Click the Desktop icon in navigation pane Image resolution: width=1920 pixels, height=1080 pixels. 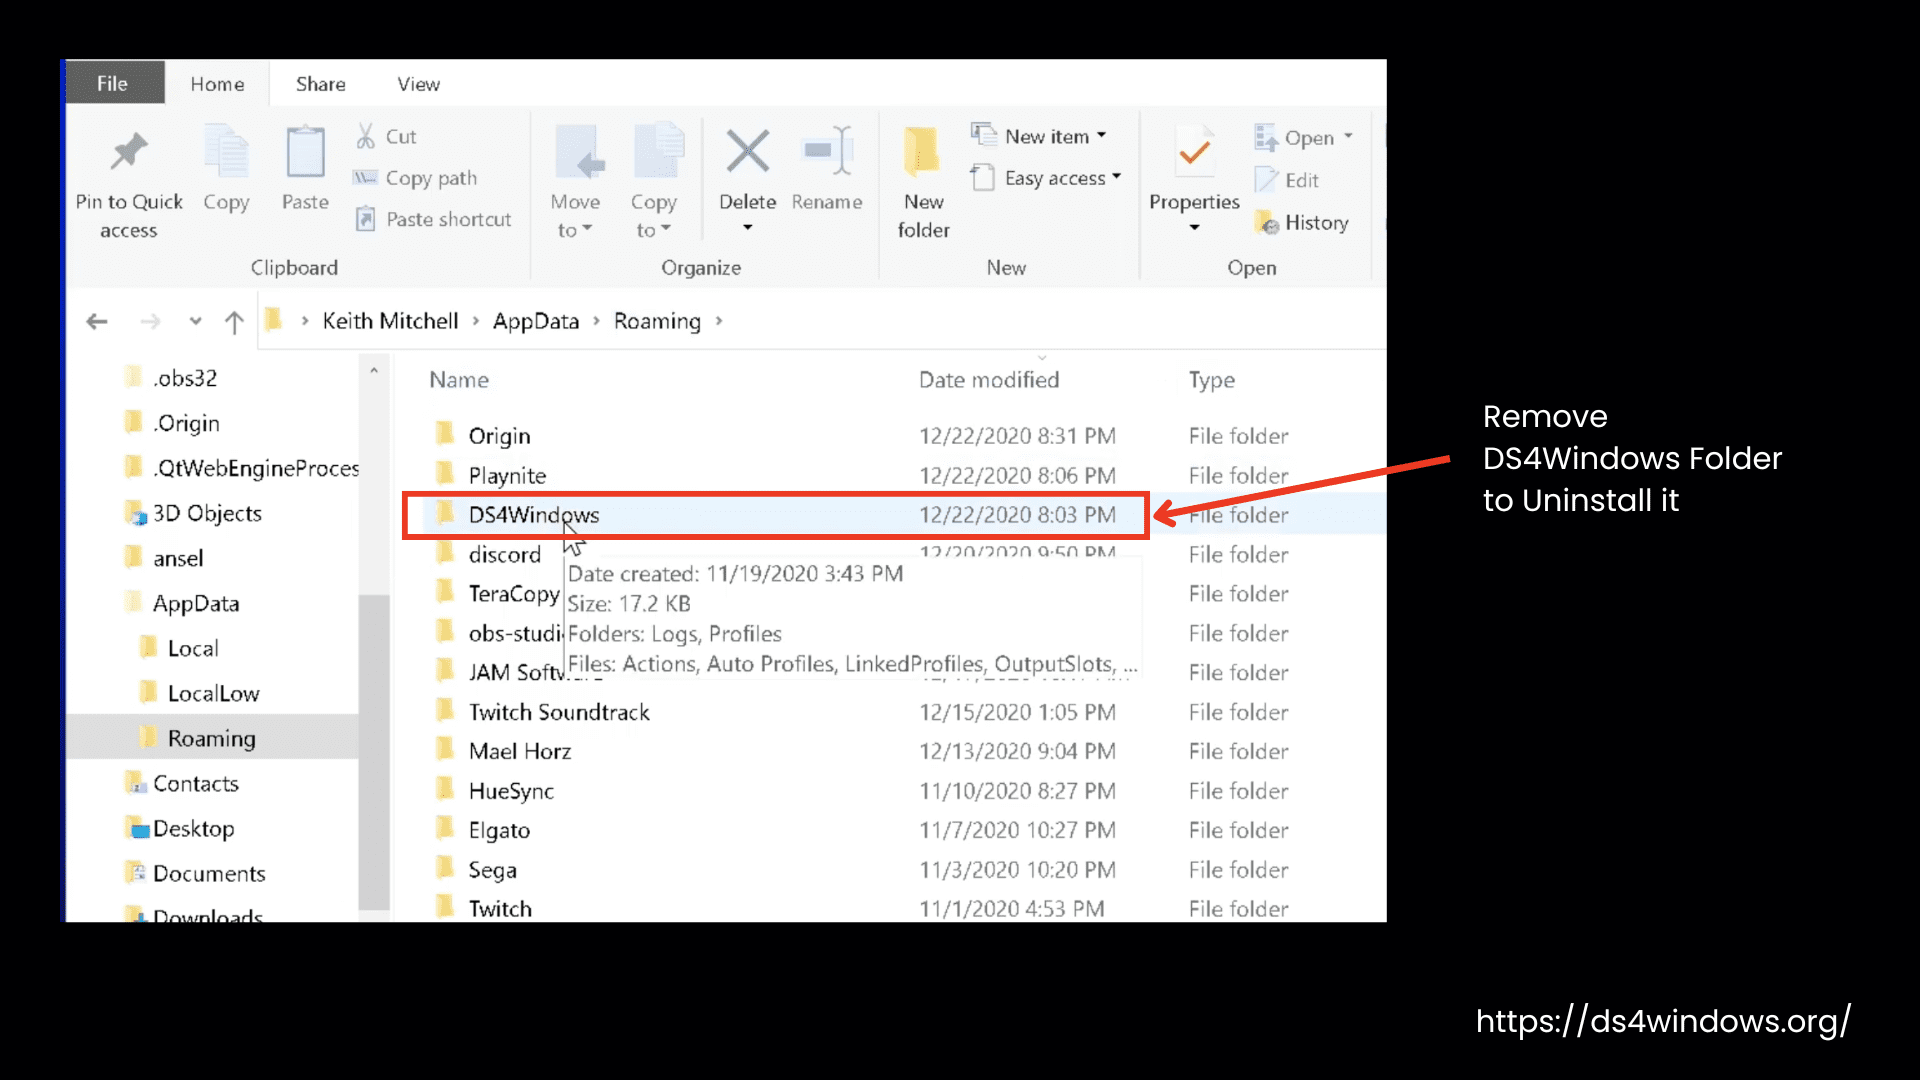point(136,828)
